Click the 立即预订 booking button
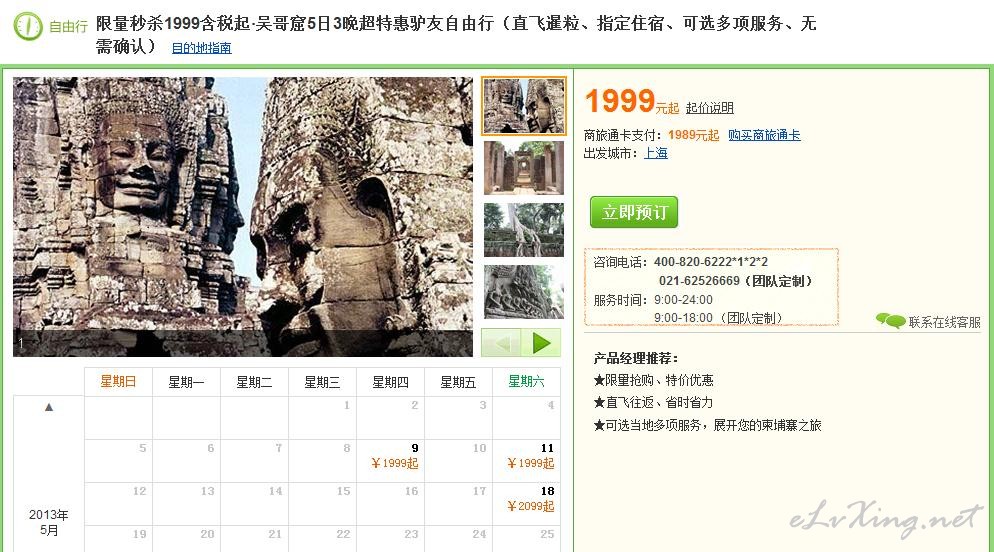994x552 pixels. point(634,212)
